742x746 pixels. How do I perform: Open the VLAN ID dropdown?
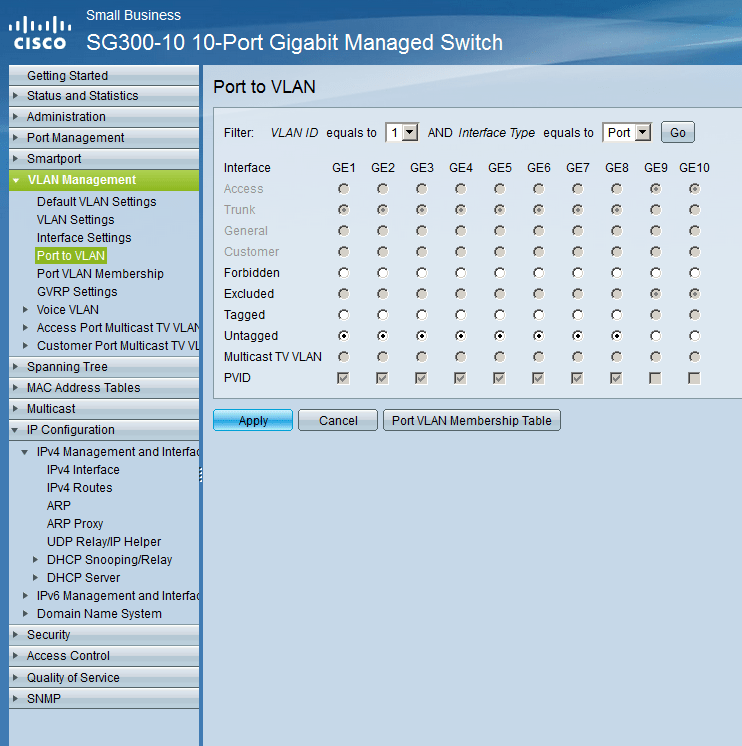point(402,132)
